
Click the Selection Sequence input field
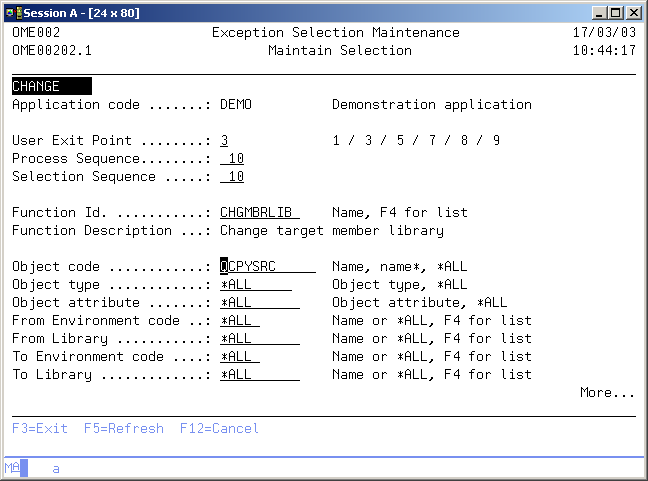233,177
